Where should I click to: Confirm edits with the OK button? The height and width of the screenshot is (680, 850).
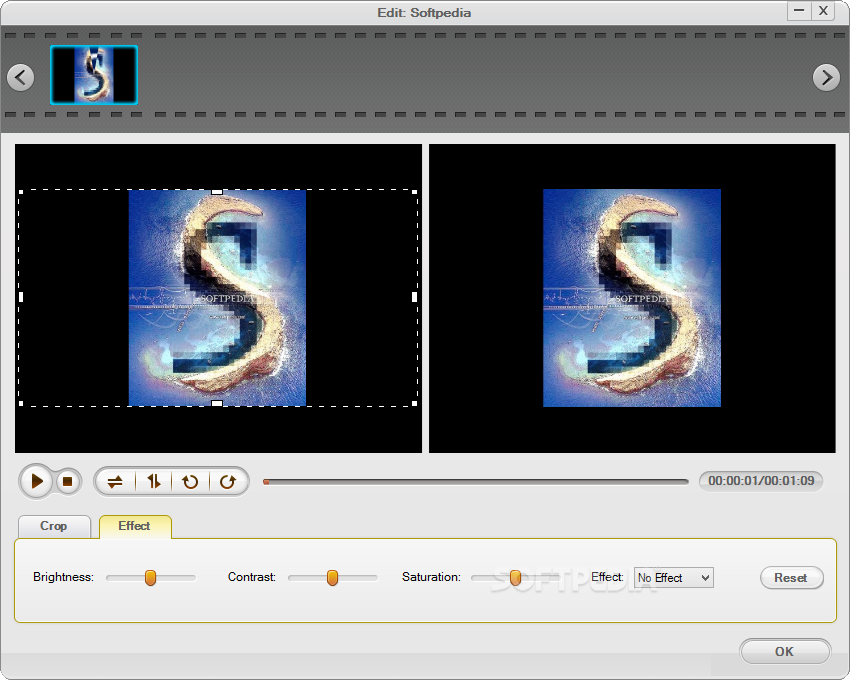(784, 651)
